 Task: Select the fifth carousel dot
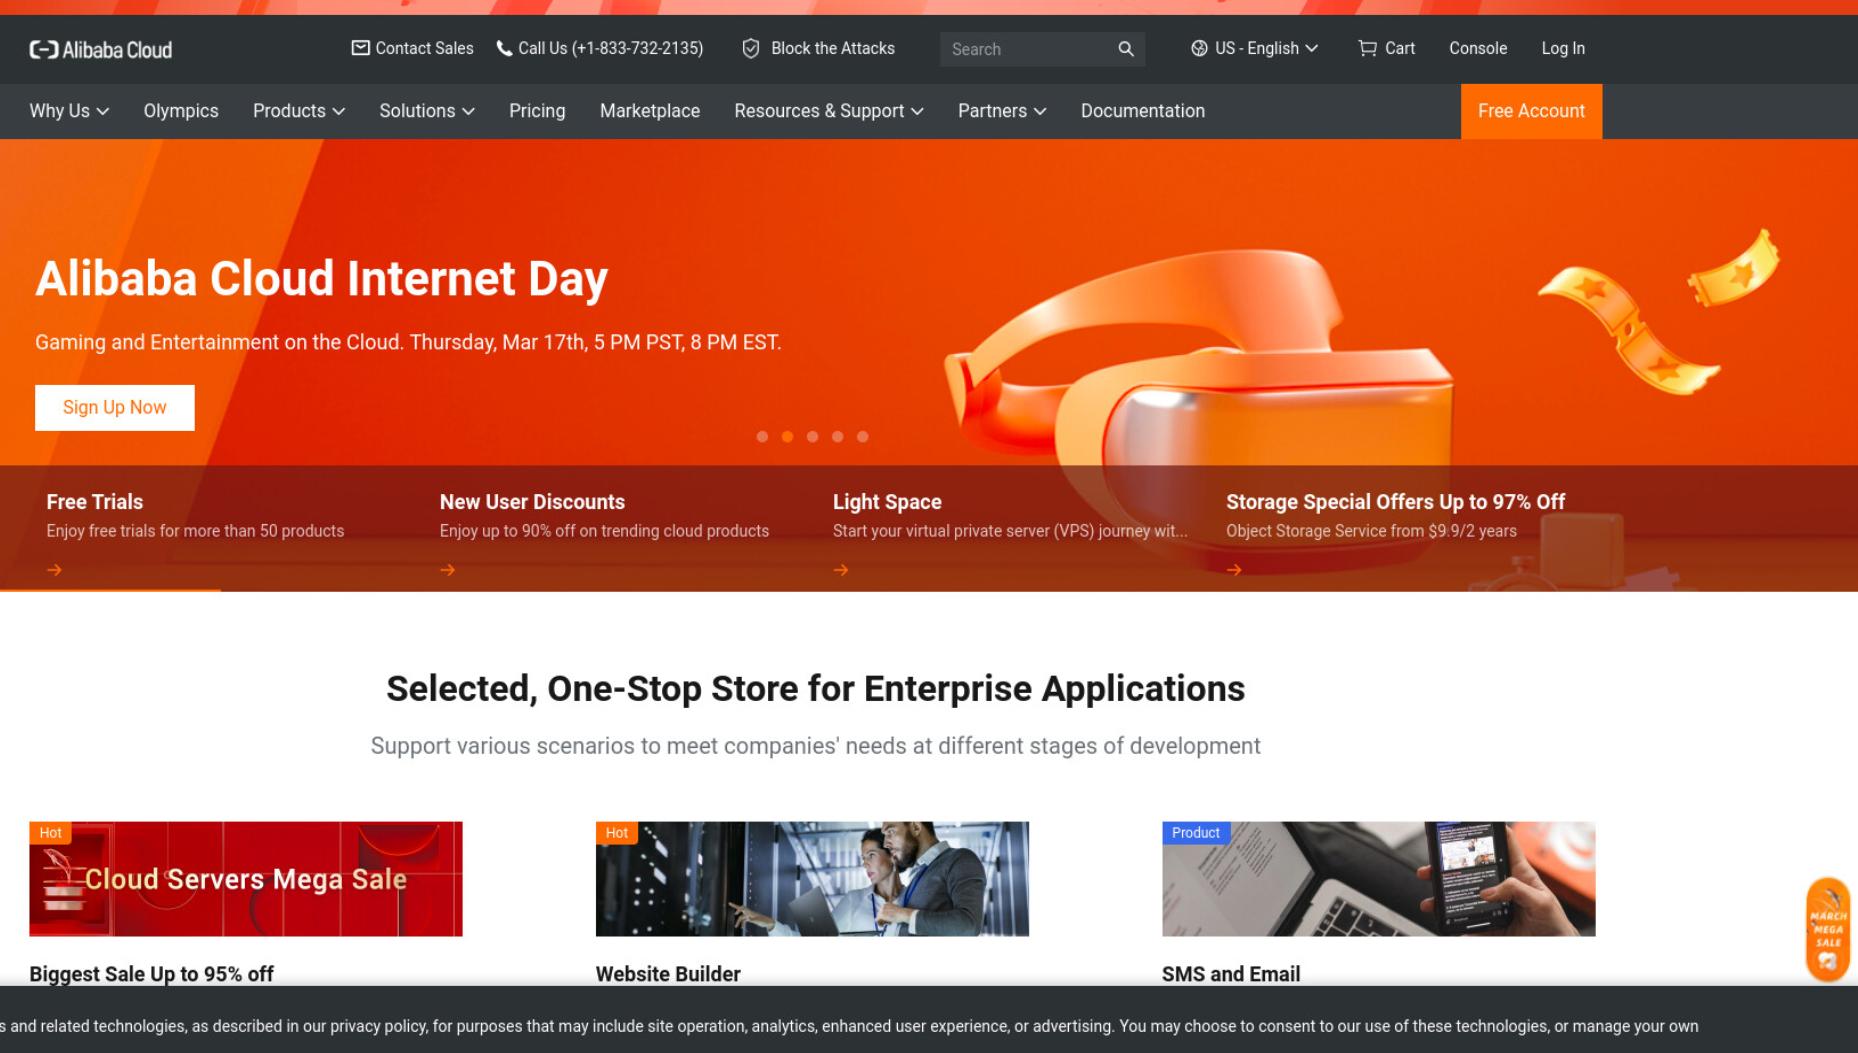click(863, 437)
